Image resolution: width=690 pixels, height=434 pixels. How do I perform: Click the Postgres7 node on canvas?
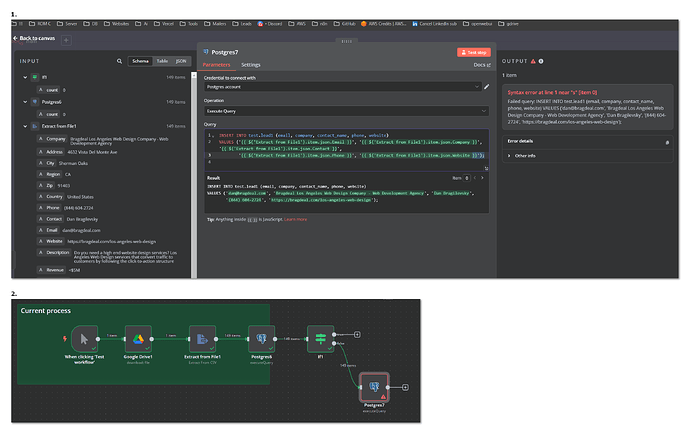(374, 387)
